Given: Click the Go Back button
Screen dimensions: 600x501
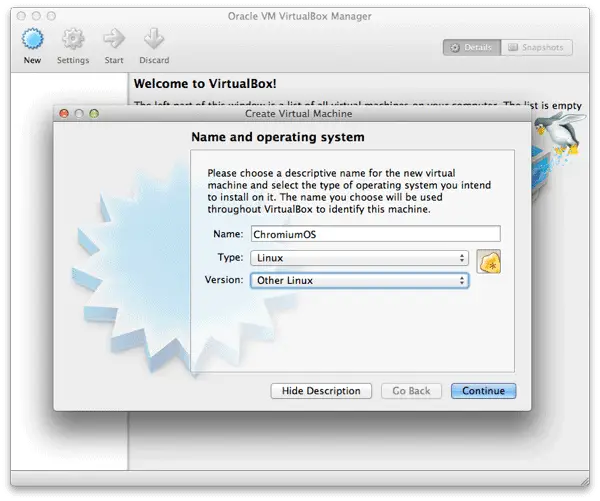Looking at the screenshot, I should point(411,391).
